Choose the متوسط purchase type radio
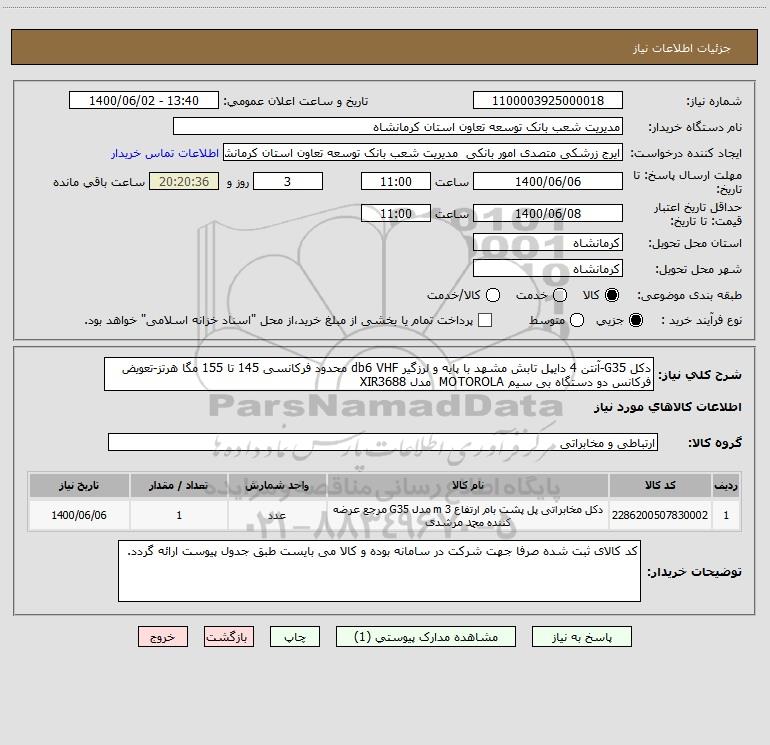The image size is (770, 745). 577,320
